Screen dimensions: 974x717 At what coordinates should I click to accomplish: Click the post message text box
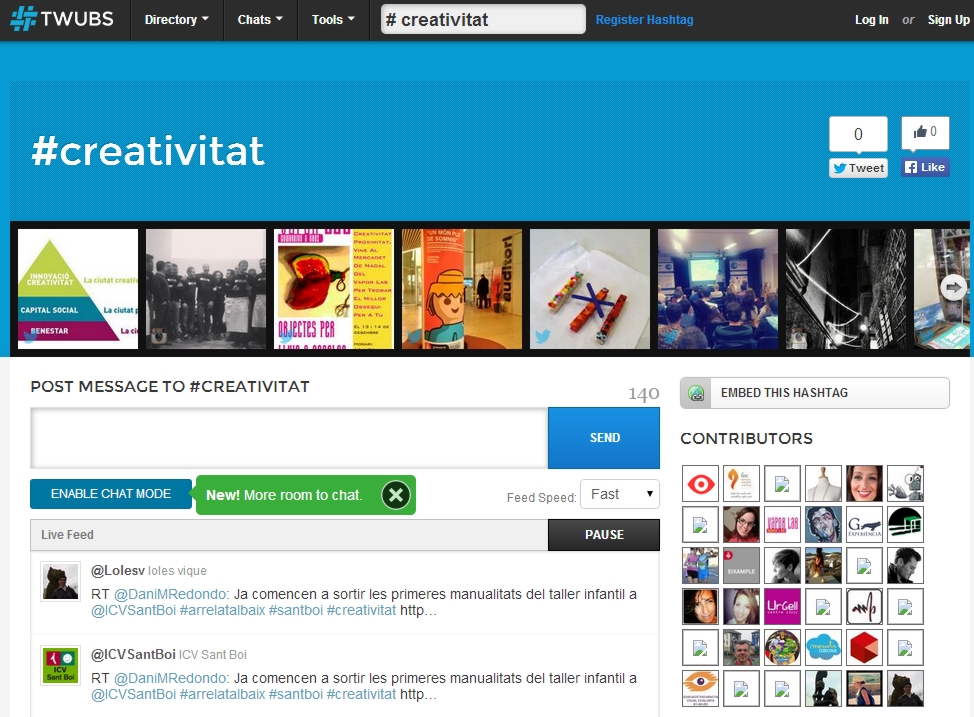(x=289, y=438)
